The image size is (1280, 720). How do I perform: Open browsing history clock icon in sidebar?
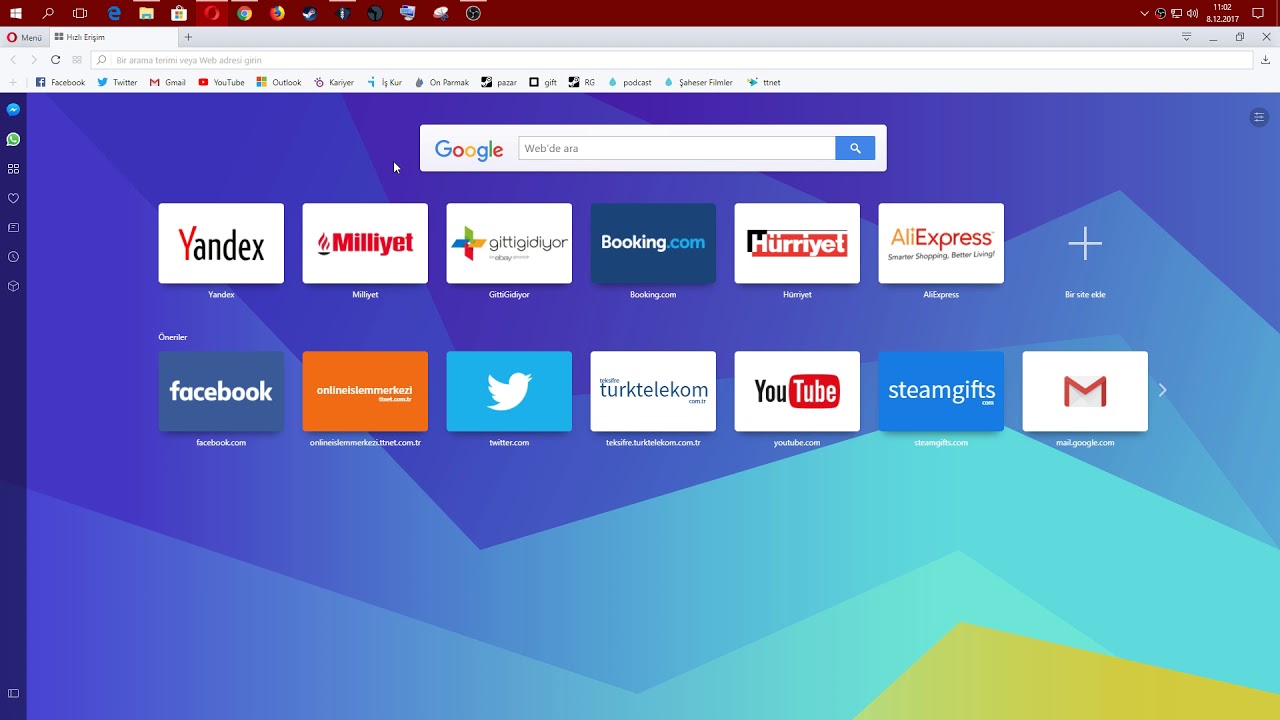click(x=13, y=257)
